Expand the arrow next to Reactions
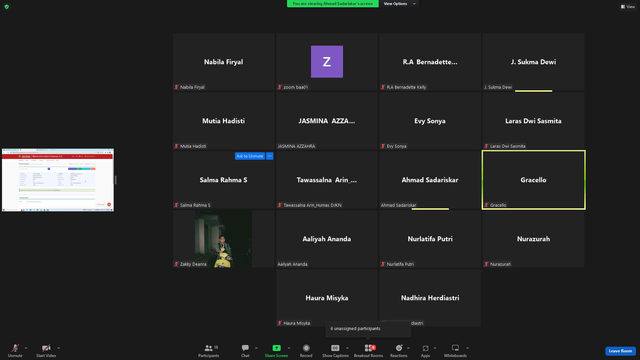 click(x=409, y=348)
